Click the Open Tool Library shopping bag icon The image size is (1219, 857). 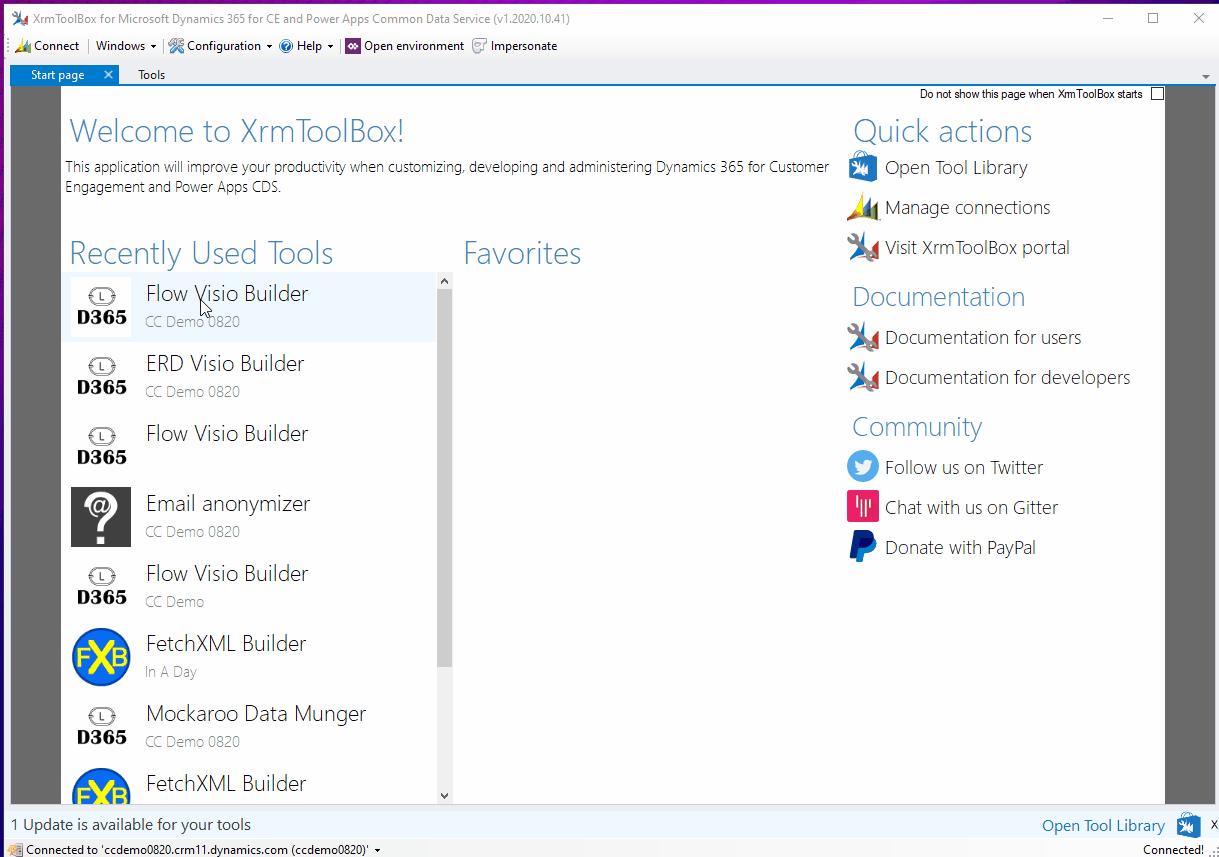[862, 168]
